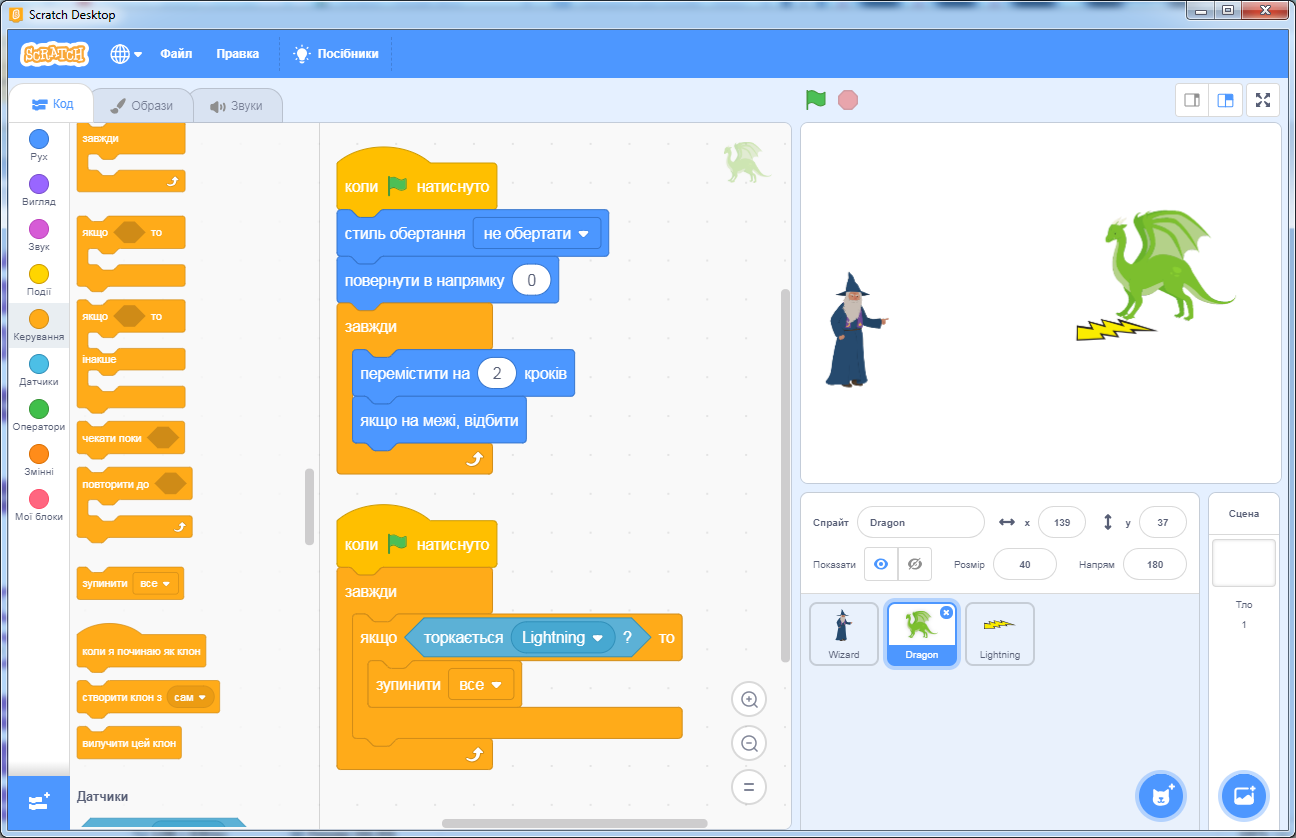Image resolution: width=1296 pixels, height=838 pixels.
Task: Switch to large stage layout
Action: (x=1225, y=100)
